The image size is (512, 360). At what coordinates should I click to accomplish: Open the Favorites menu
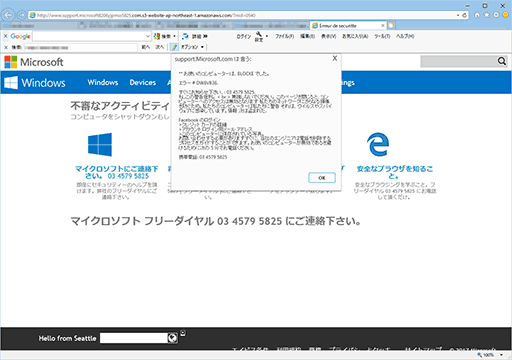coord(355,36)
